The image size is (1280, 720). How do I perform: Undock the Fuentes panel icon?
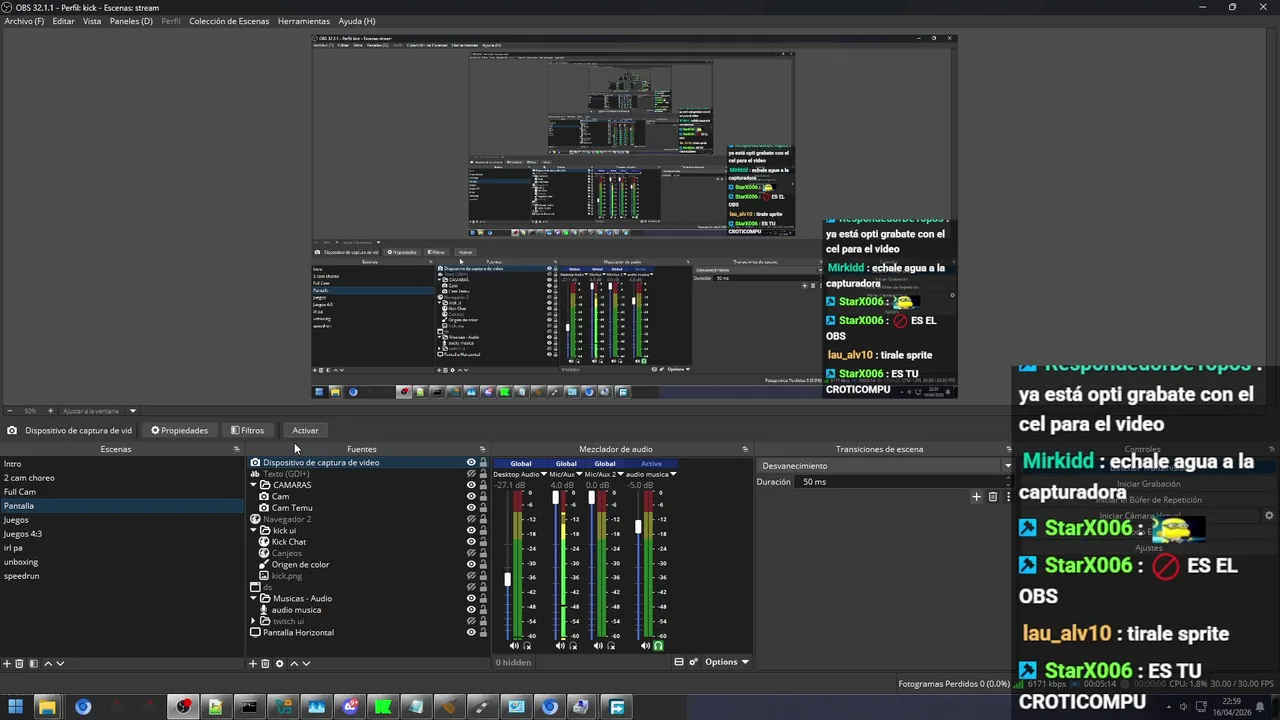482,449
